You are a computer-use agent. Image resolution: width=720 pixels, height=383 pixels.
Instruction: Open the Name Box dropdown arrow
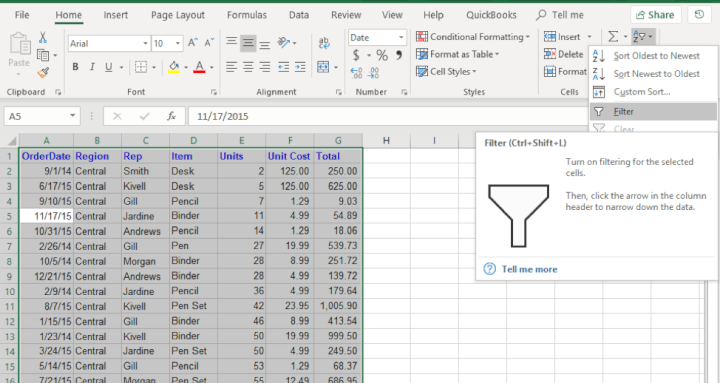coord(72,116)
